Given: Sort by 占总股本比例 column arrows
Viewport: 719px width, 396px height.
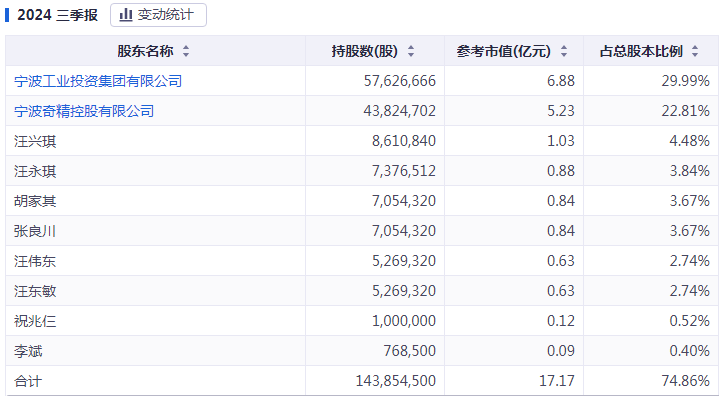Looking at the screenshot, I should click(695, 51).
